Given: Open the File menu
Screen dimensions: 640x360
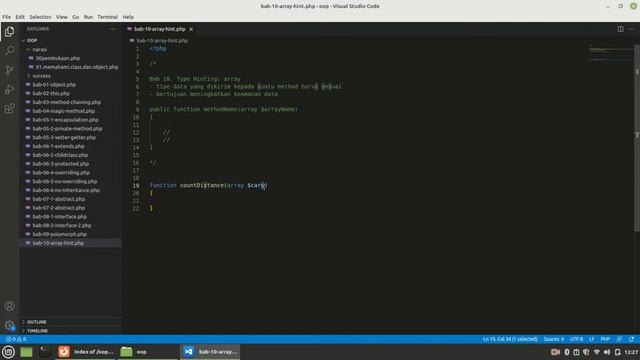Looking at the screenshot, I should point(7,17).
